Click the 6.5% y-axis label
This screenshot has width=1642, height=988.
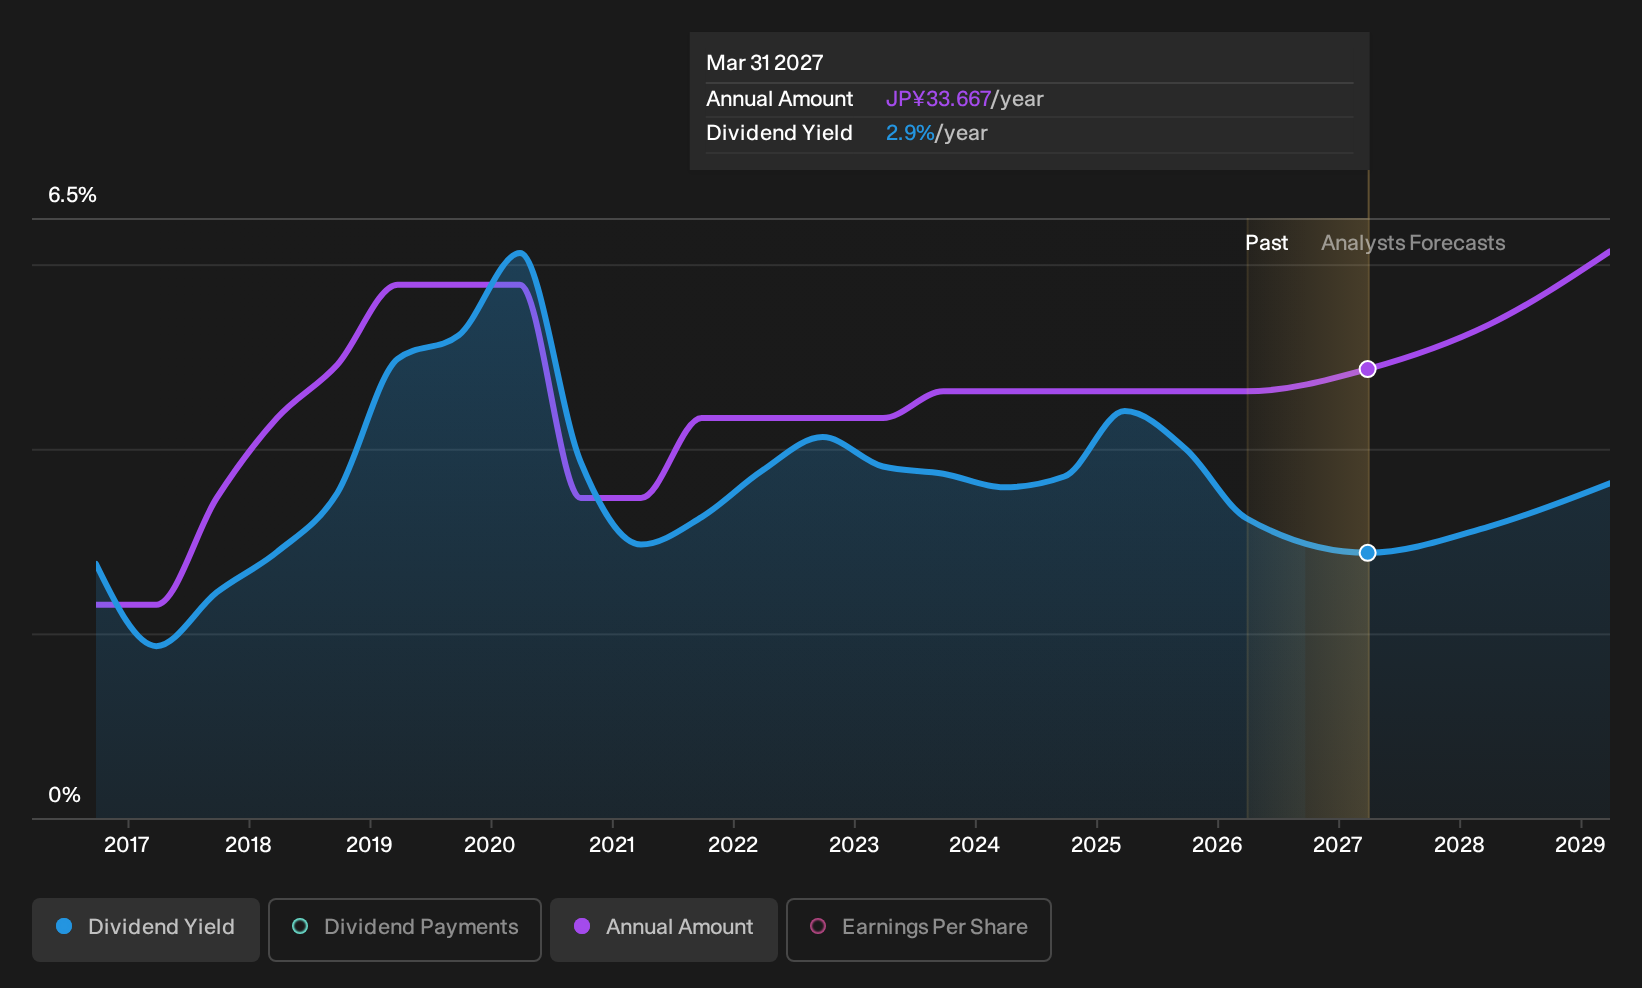tap(72, 195)
